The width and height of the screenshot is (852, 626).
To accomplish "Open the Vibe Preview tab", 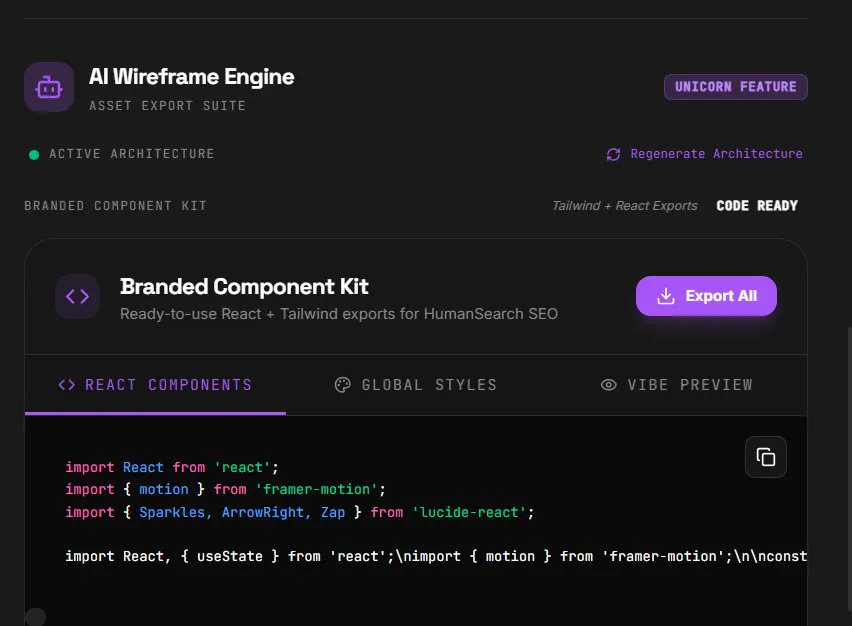I will pyautogui.click(x=676, y=385).
